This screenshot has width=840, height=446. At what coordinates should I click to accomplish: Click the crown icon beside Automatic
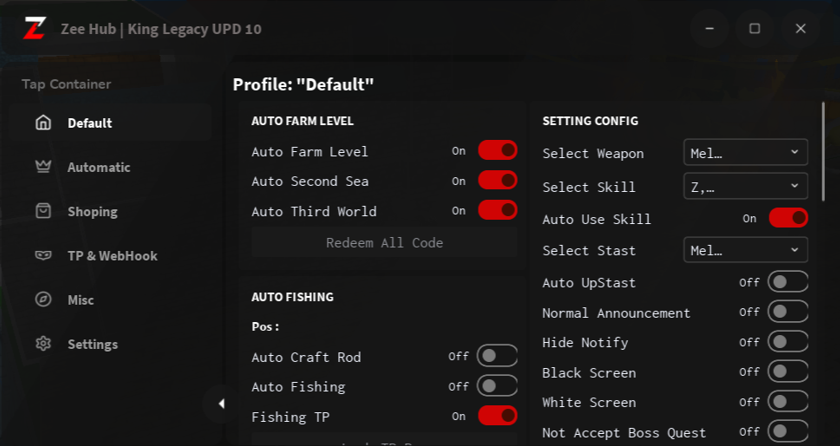pyautogui.click(x=43, y=167)
